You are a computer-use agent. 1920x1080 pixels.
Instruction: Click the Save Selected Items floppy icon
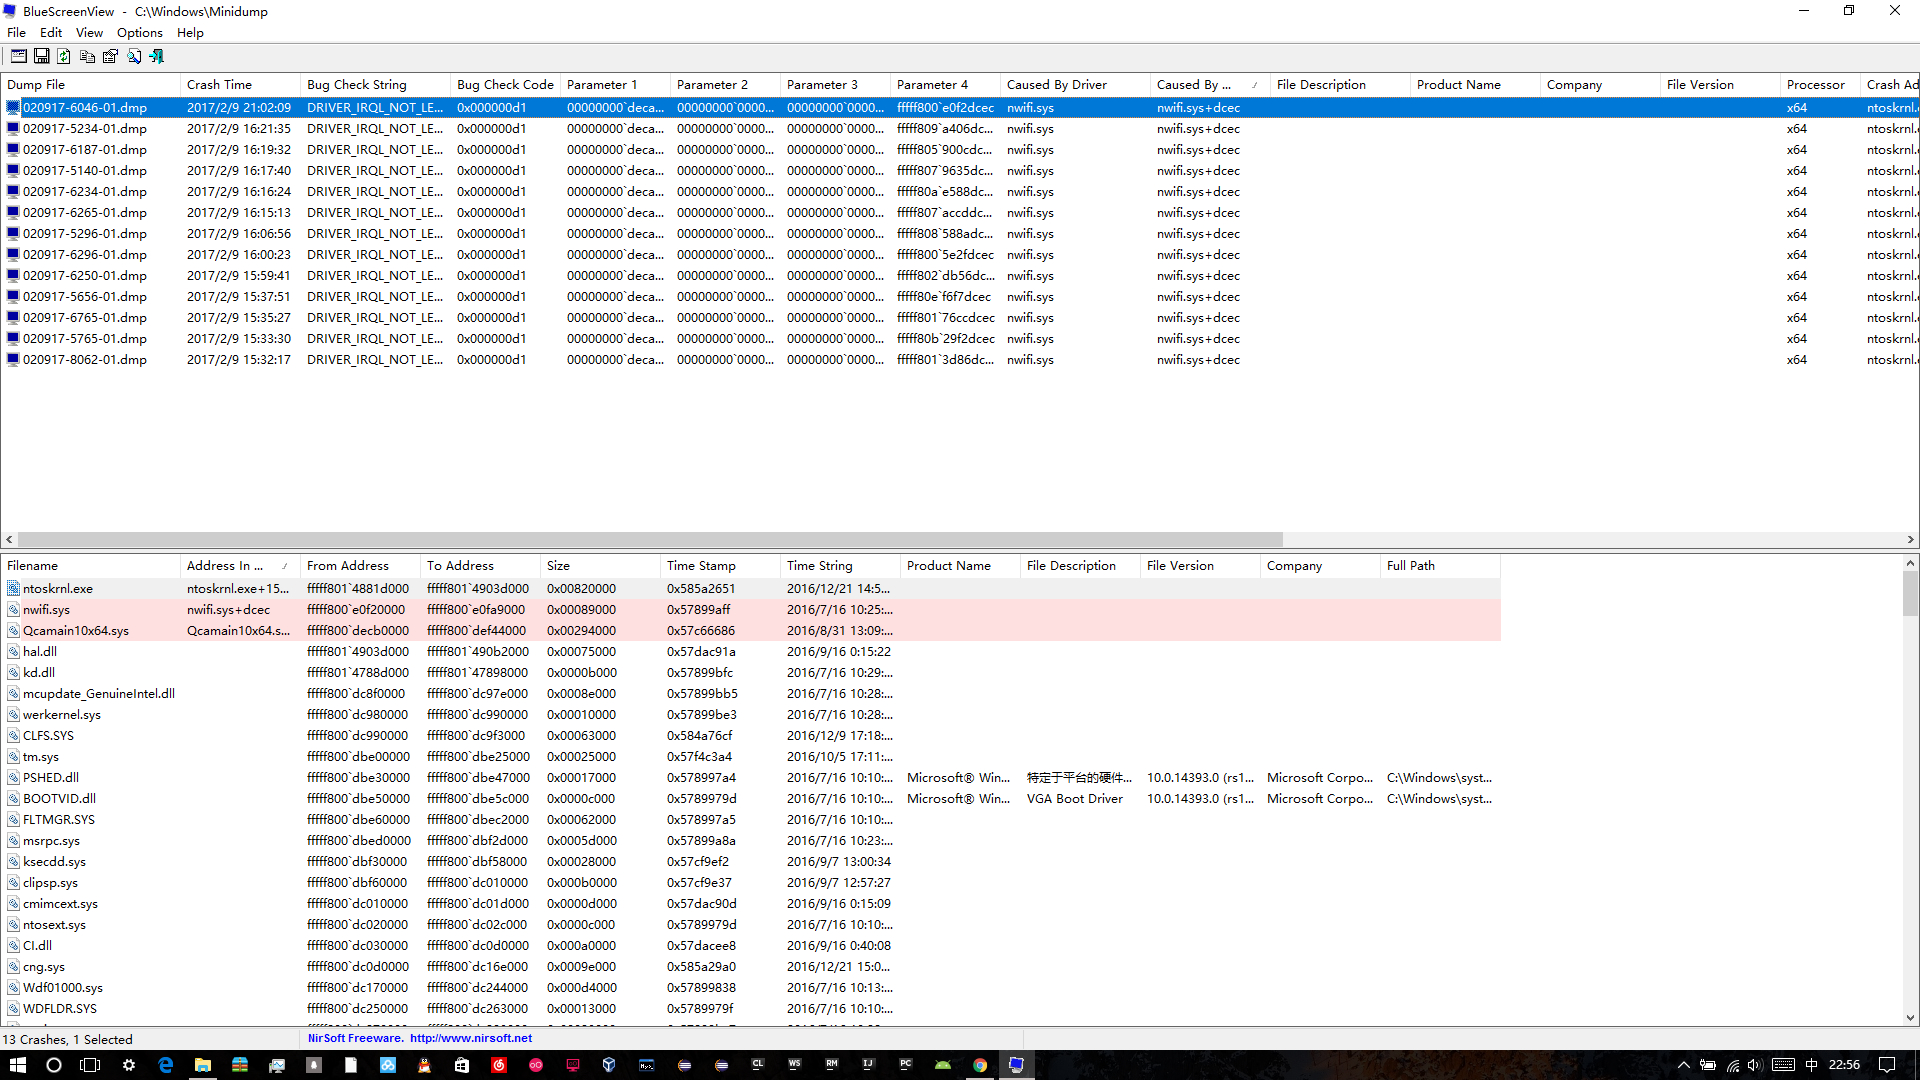(x=42, y=57)
